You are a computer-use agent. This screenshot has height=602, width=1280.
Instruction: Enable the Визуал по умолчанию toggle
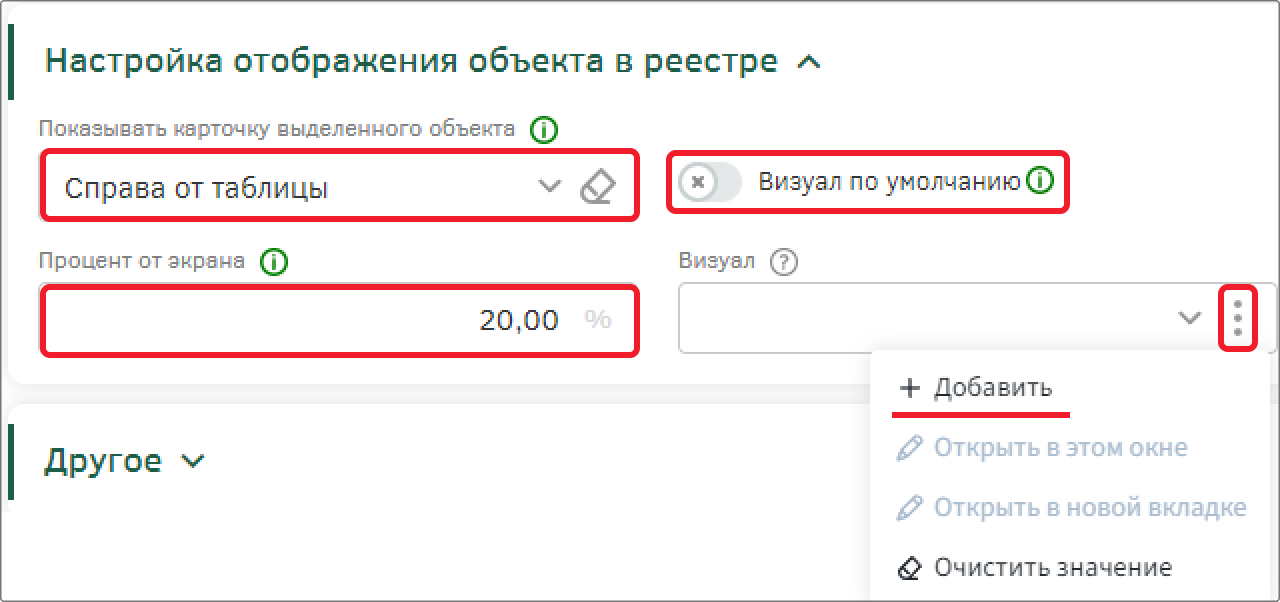pos(710,182)
